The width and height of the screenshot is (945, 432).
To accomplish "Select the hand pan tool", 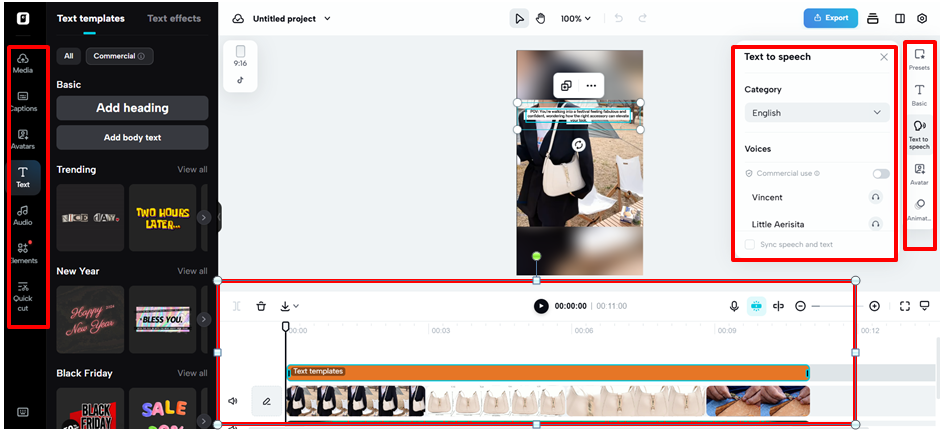I will [x=541, y=18].
